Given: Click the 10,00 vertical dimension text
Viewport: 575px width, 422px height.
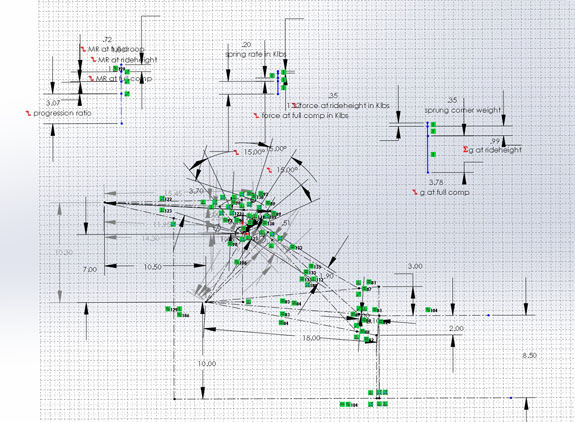Looking at the screenshot, I should [x=207, y=364].
